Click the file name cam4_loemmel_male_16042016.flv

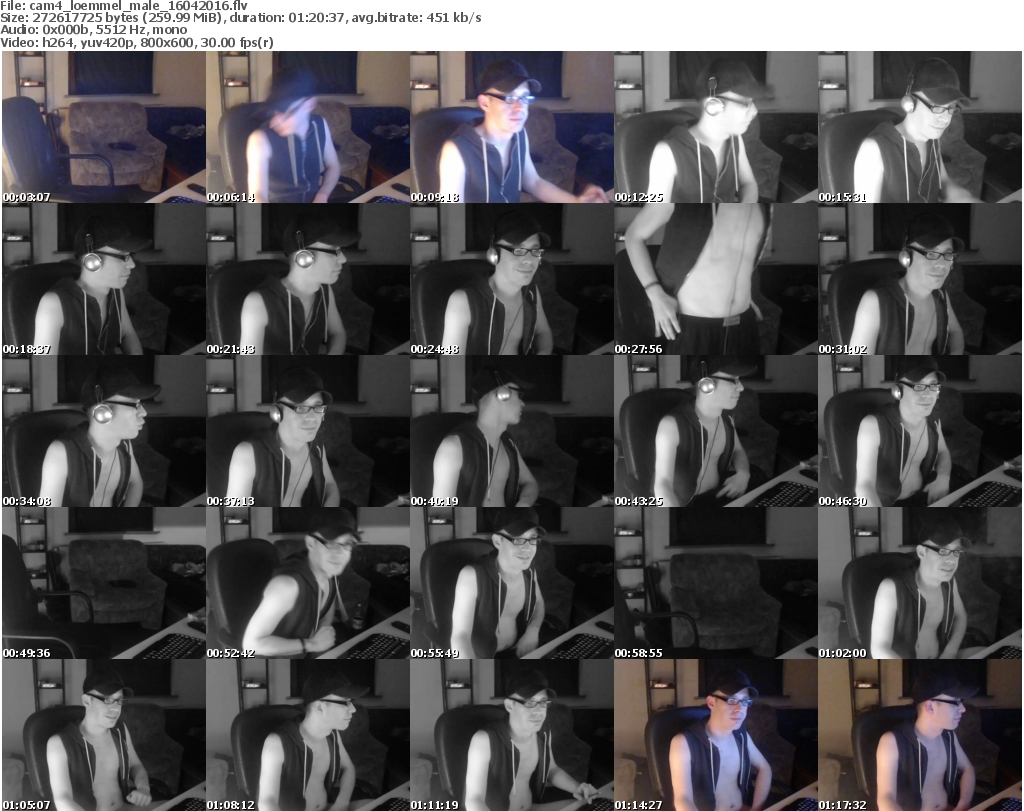point(138,6)
